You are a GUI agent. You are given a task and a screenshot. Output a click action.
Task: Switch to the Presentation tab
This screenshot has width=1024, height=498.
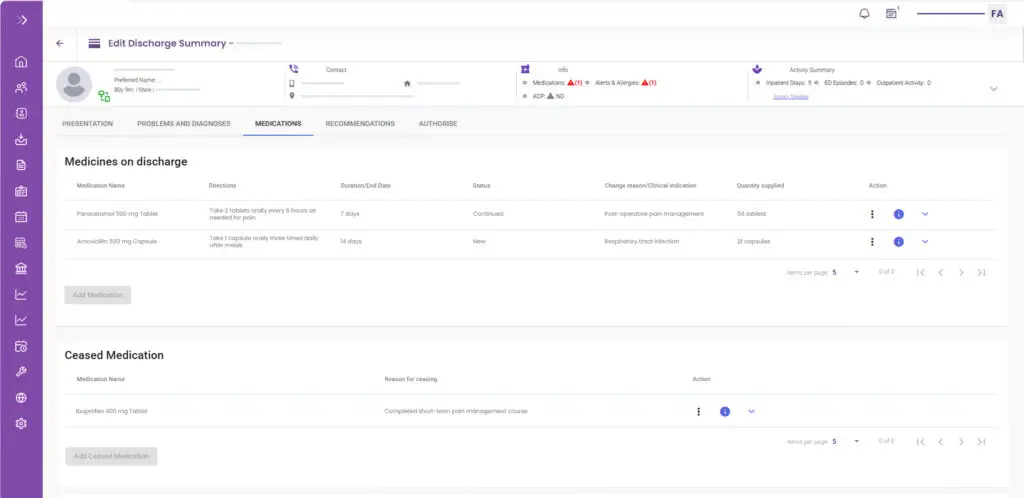click(x=88, y=123)
